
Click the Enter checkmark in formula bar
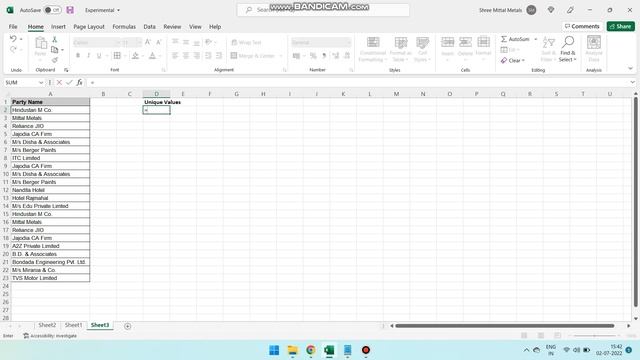(69, 82)
